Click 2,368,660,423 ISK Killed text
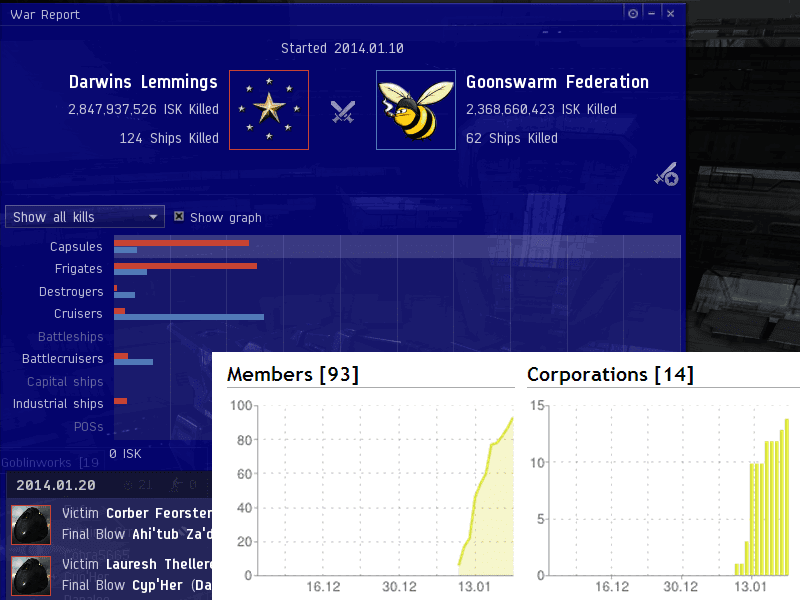Image resolution: width=800 pixels, height=600 pixels. [541, 109]
